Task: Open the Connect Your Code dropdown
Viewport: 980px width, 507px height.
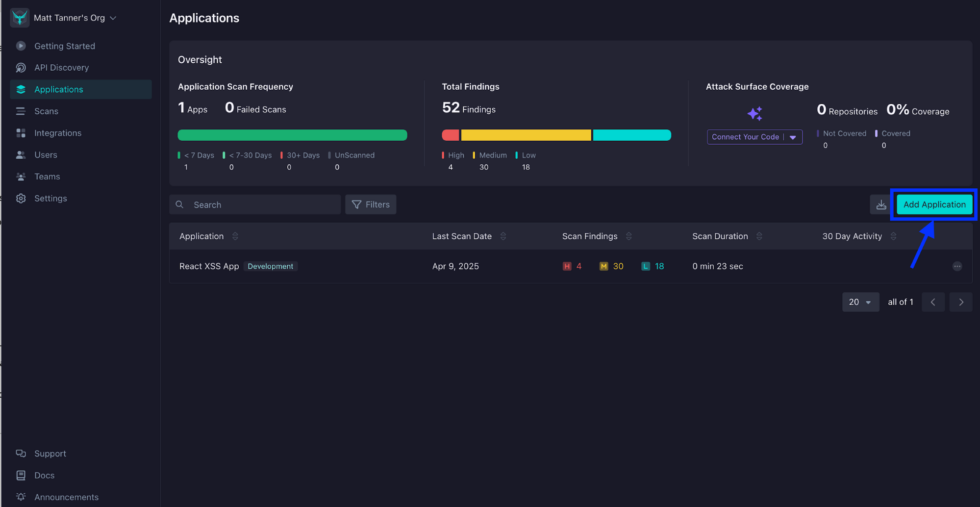Action: tap(793, 137)
